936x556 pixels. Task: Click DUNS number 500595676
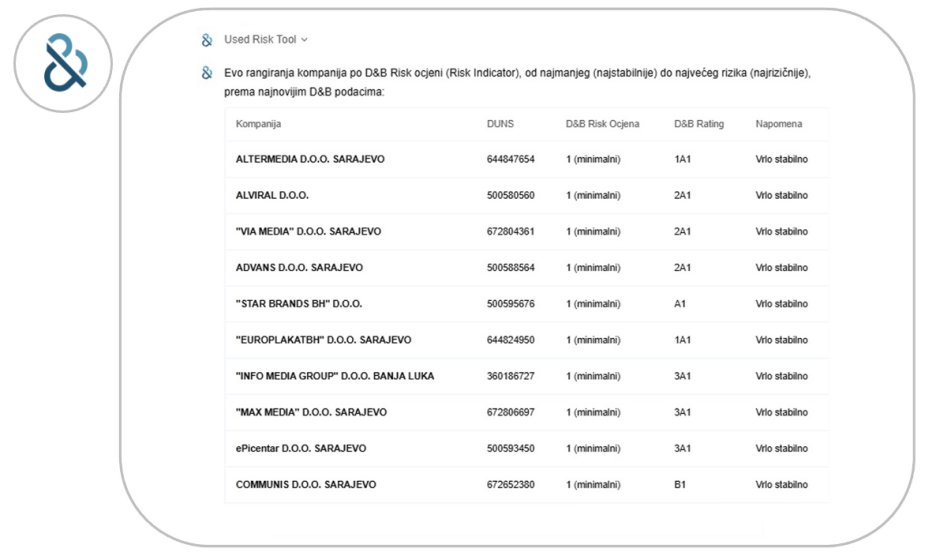(510, 304)
